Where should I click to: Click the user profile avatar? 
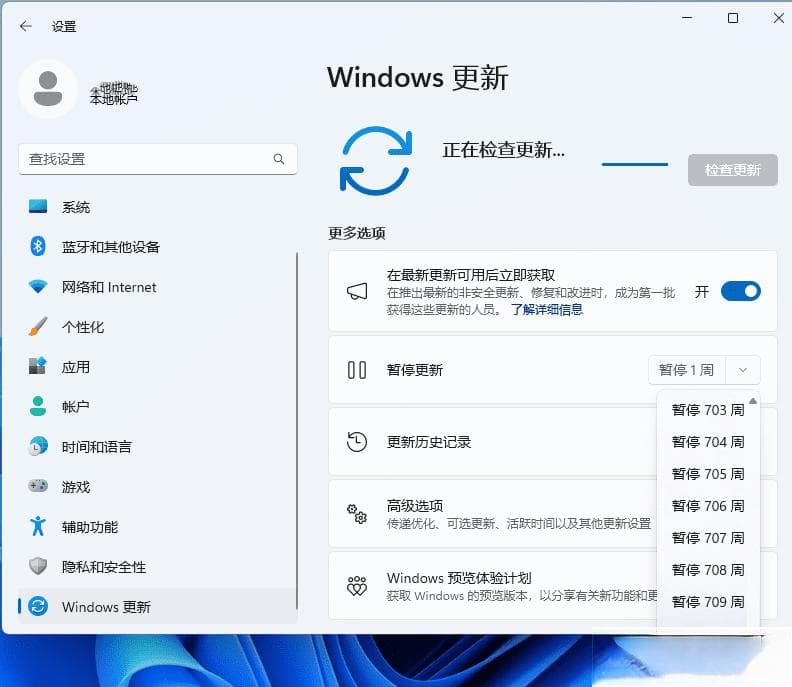coord(48,89)
